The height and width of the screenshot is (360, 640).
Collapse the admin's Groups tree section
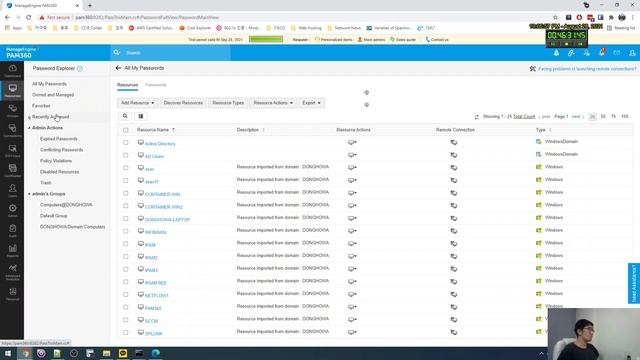29,194
